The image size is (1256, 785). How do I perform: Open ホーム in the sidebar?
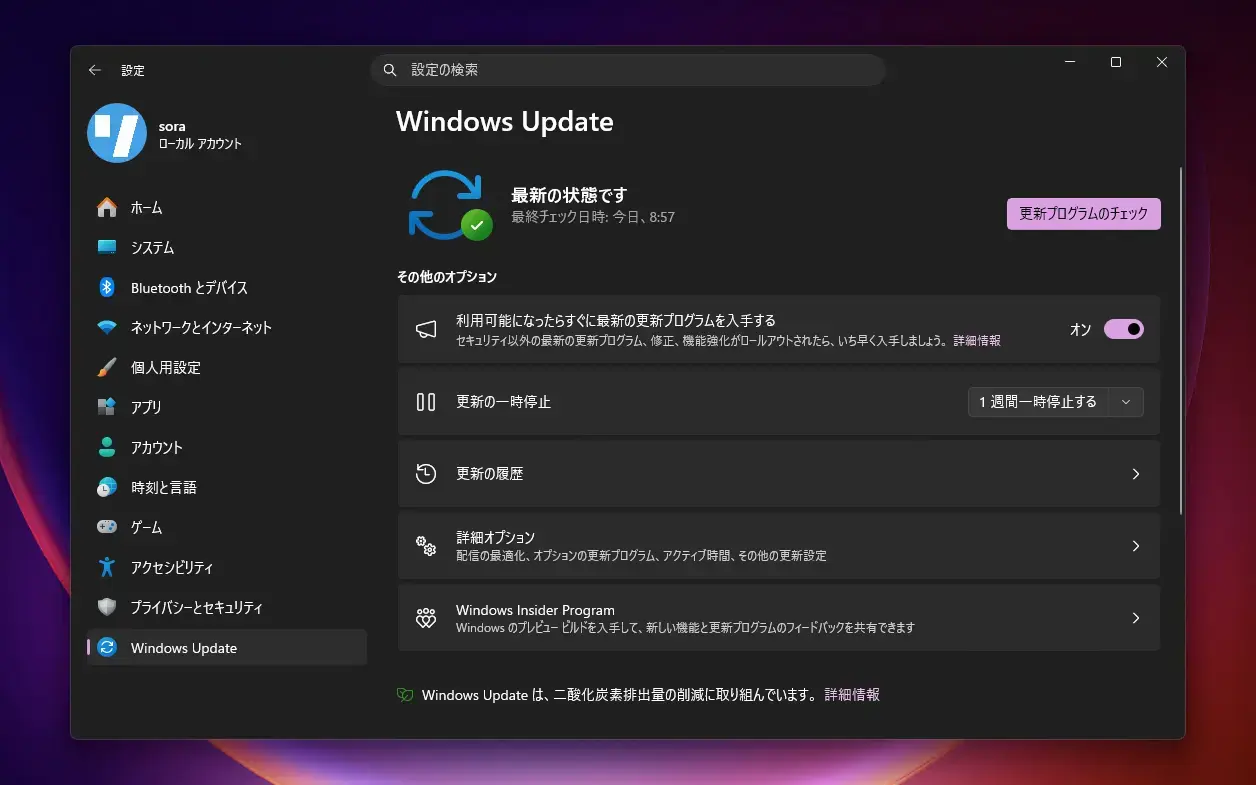(x=227, y=207)
